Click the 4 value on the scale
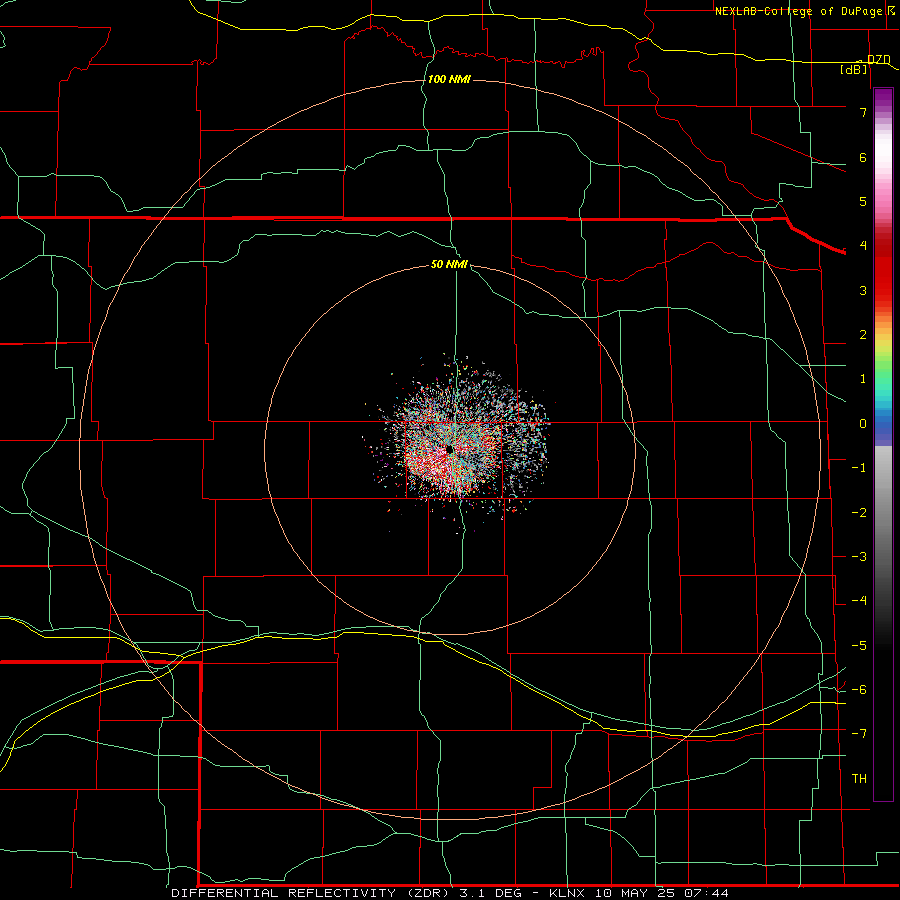Viewport: 900px width, 900px height. (x=863, y=246)
